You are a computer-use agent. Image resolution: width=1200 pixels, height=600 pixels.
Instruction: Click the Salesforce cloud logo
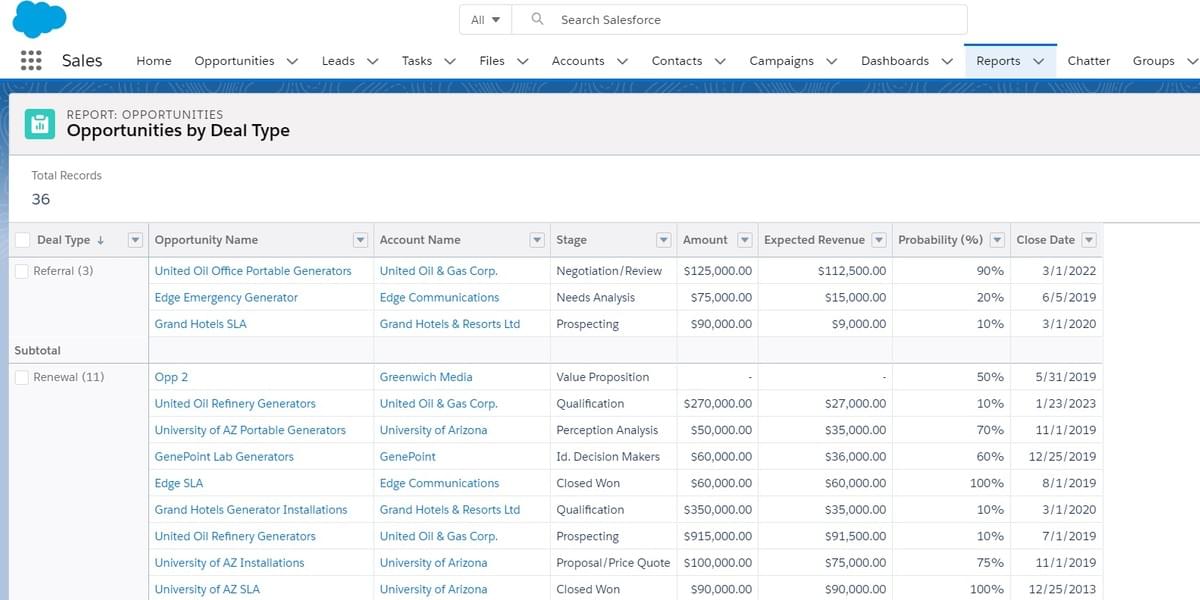pyautogui.click(x=39, y=19)
